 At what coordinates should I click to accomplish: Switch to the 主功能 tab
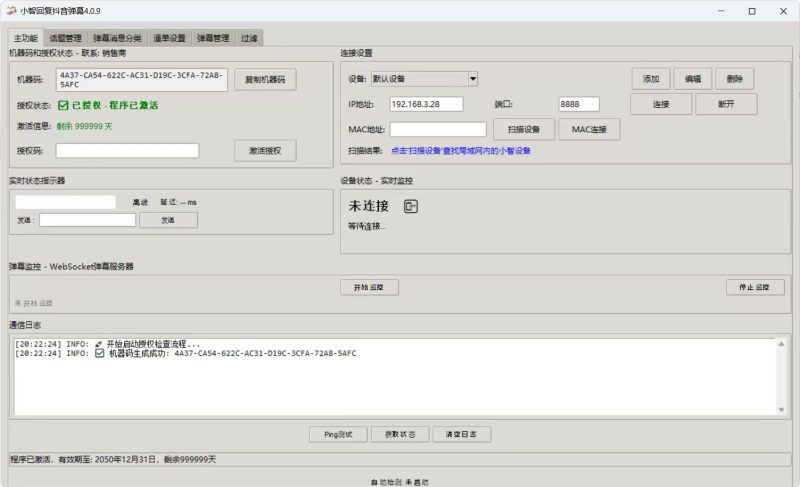[26, 38]
